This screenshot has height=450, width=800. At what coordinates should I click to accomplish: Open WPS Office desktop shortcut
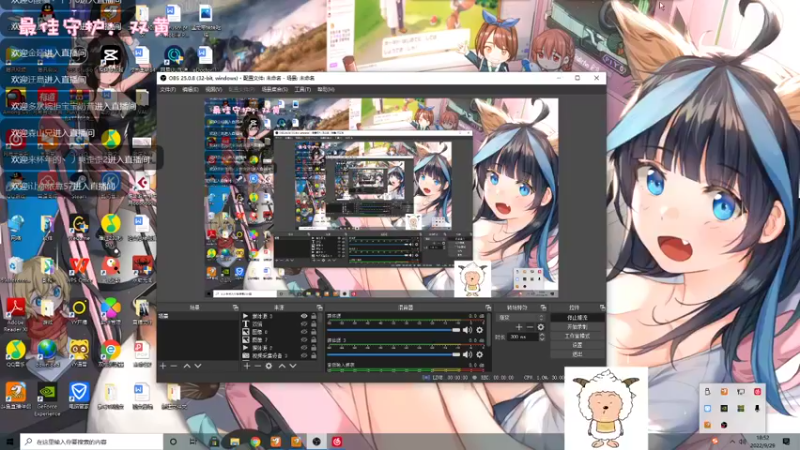[79, 269]
